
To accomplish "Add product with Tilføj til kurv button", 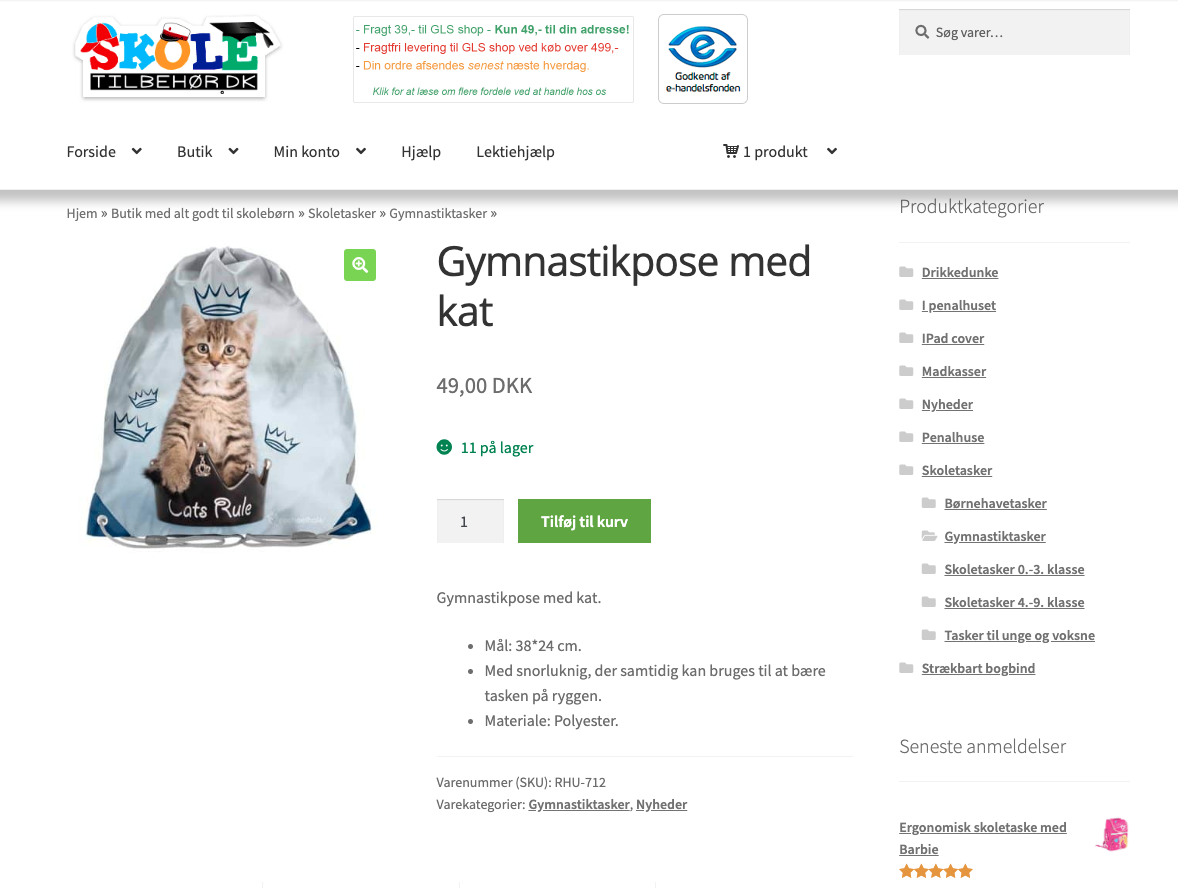I will (584, 521).
